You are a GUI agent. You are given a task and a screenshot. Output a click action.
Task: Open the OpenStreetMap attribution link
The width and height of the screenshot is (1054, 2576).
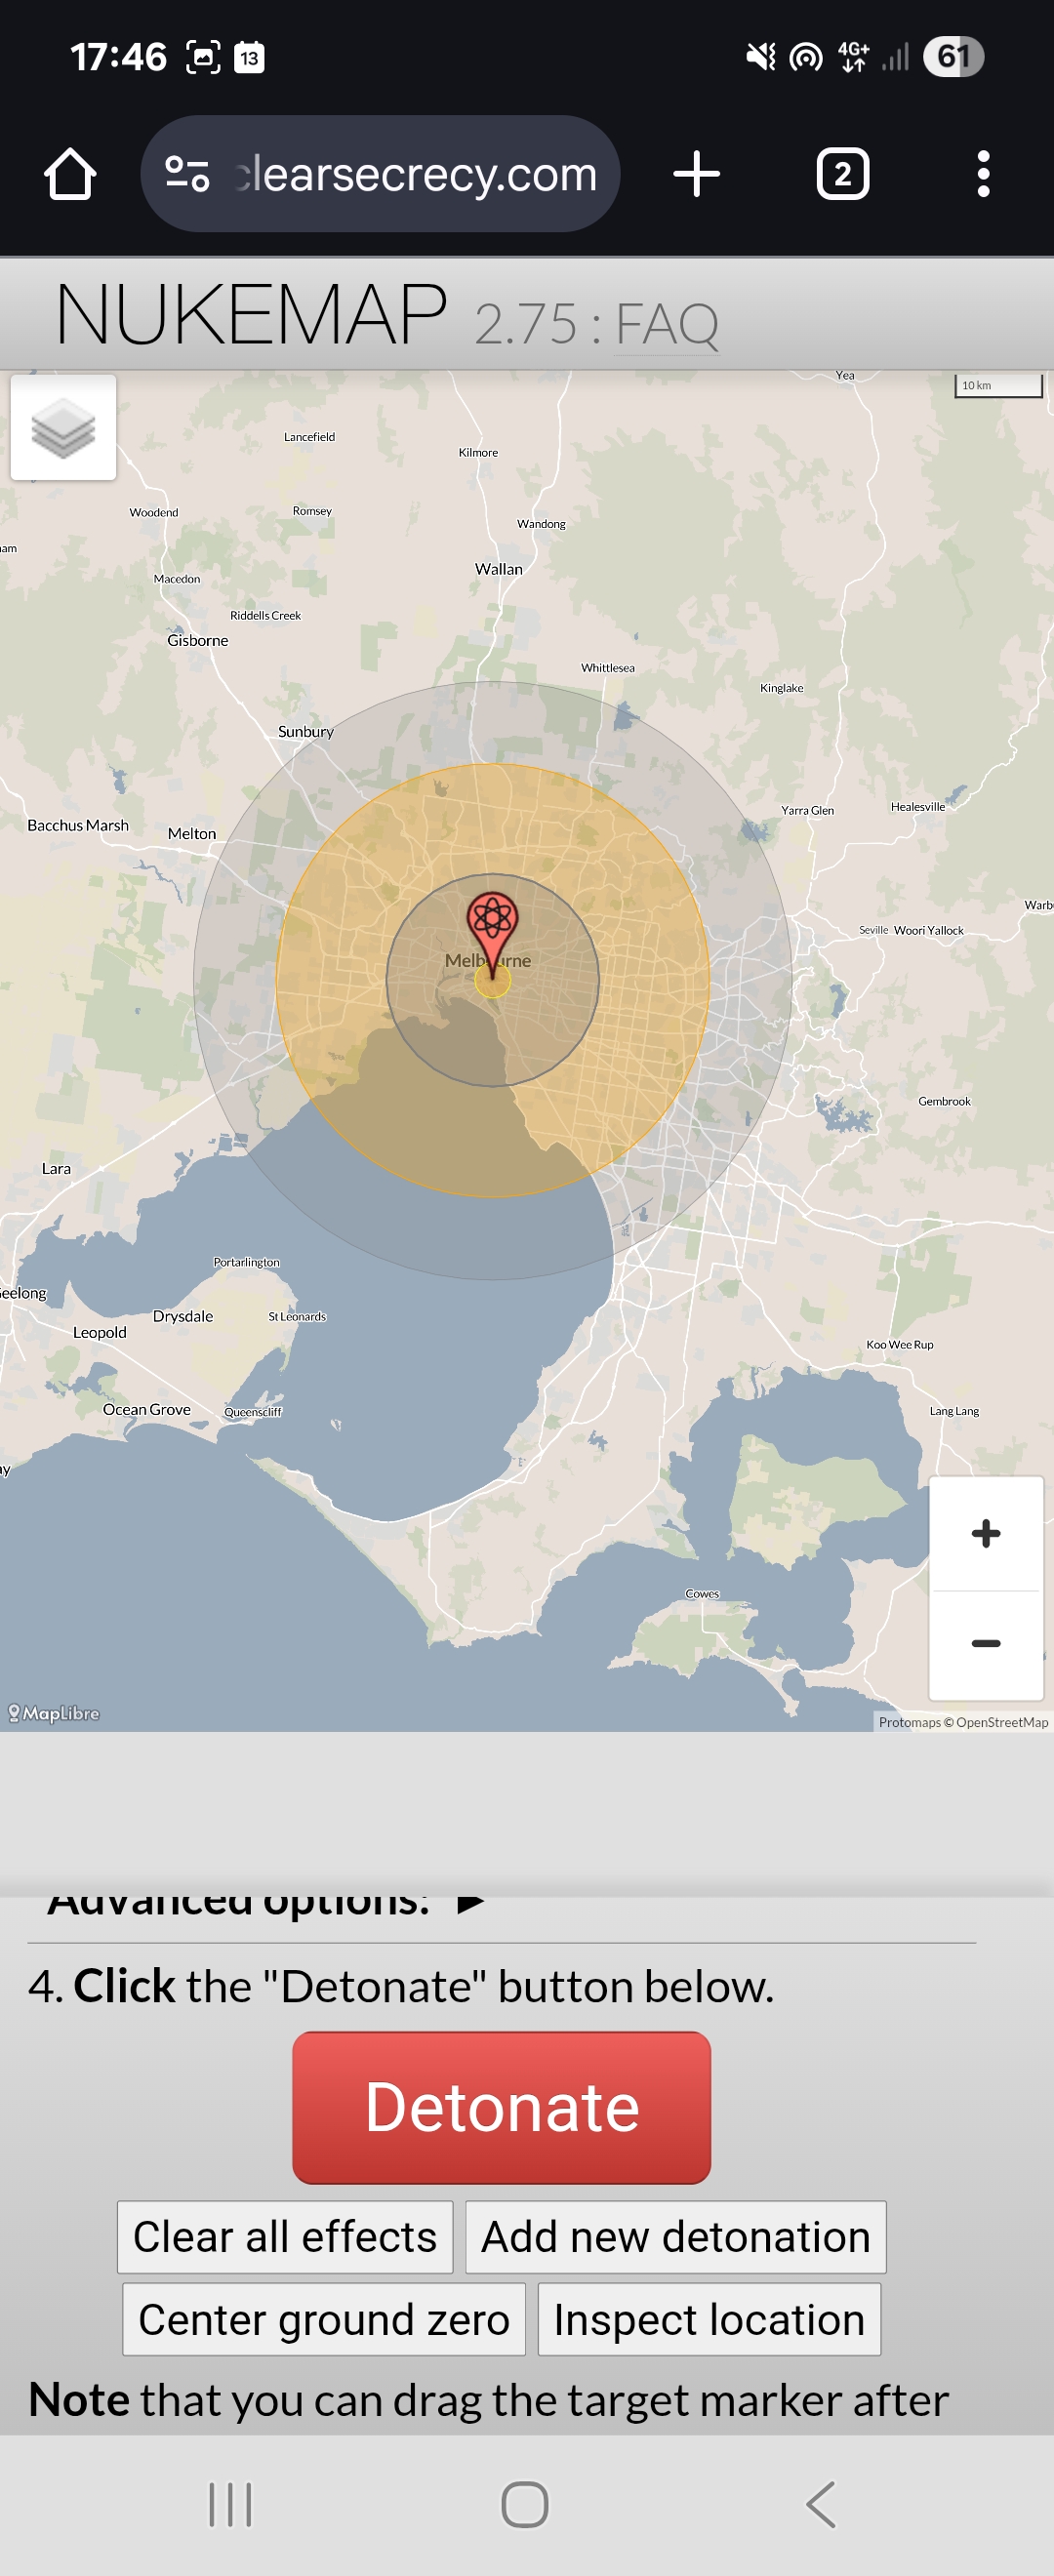[1001, 1722]
